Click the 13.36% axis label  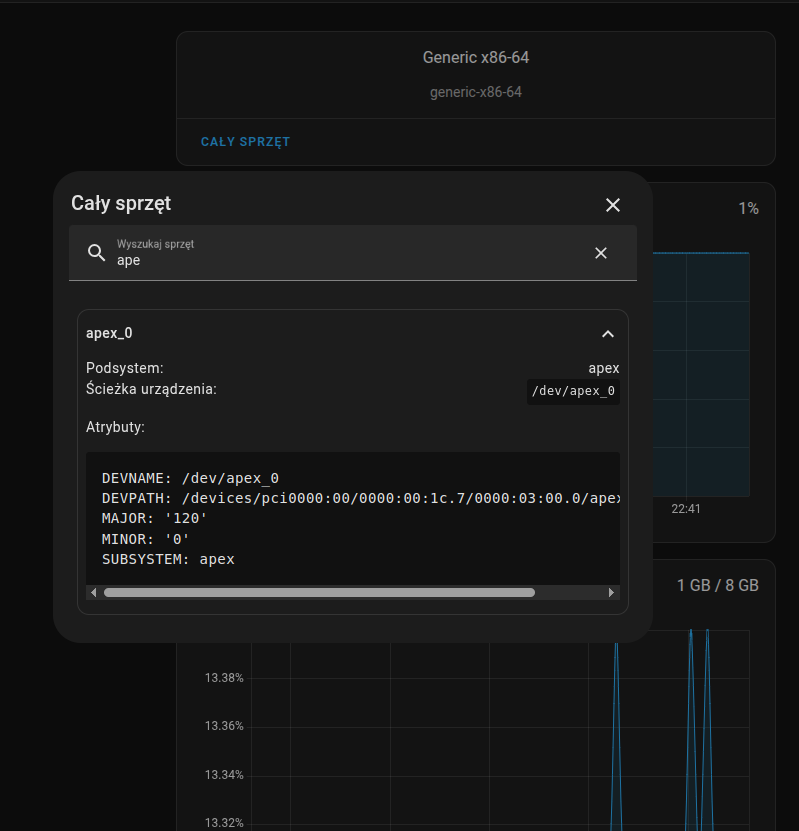pos(224,726)
